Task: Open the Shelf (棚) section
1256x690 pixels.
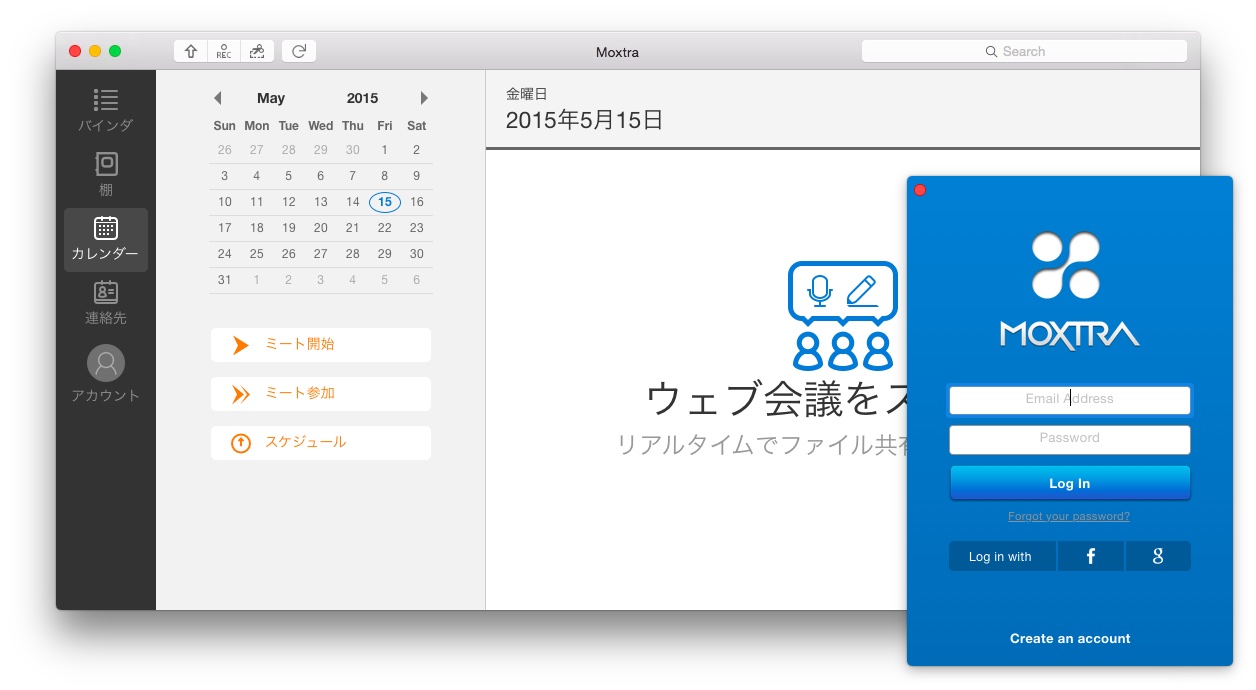Action: pyautogui.click(x=105, y=175)
